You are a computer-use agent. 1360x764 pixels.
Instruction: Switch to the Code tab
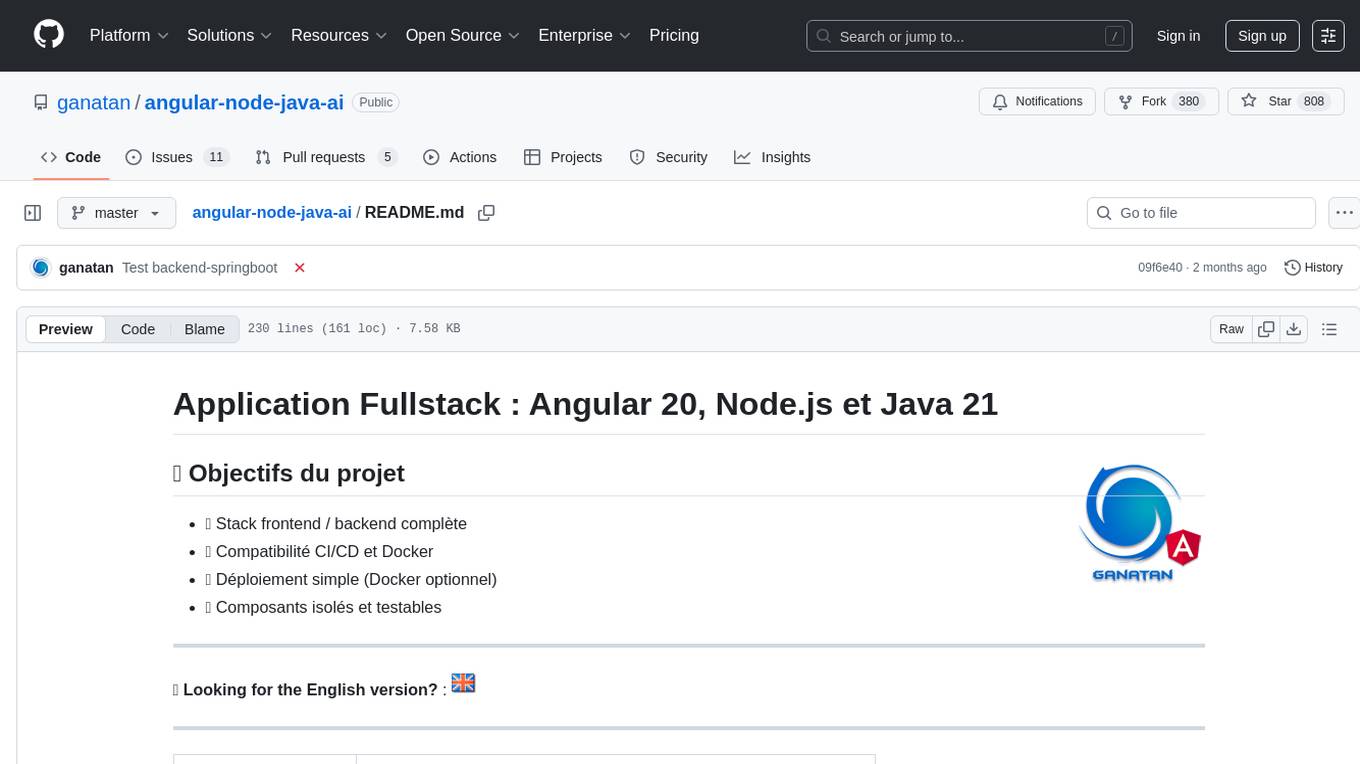(71, 157)
